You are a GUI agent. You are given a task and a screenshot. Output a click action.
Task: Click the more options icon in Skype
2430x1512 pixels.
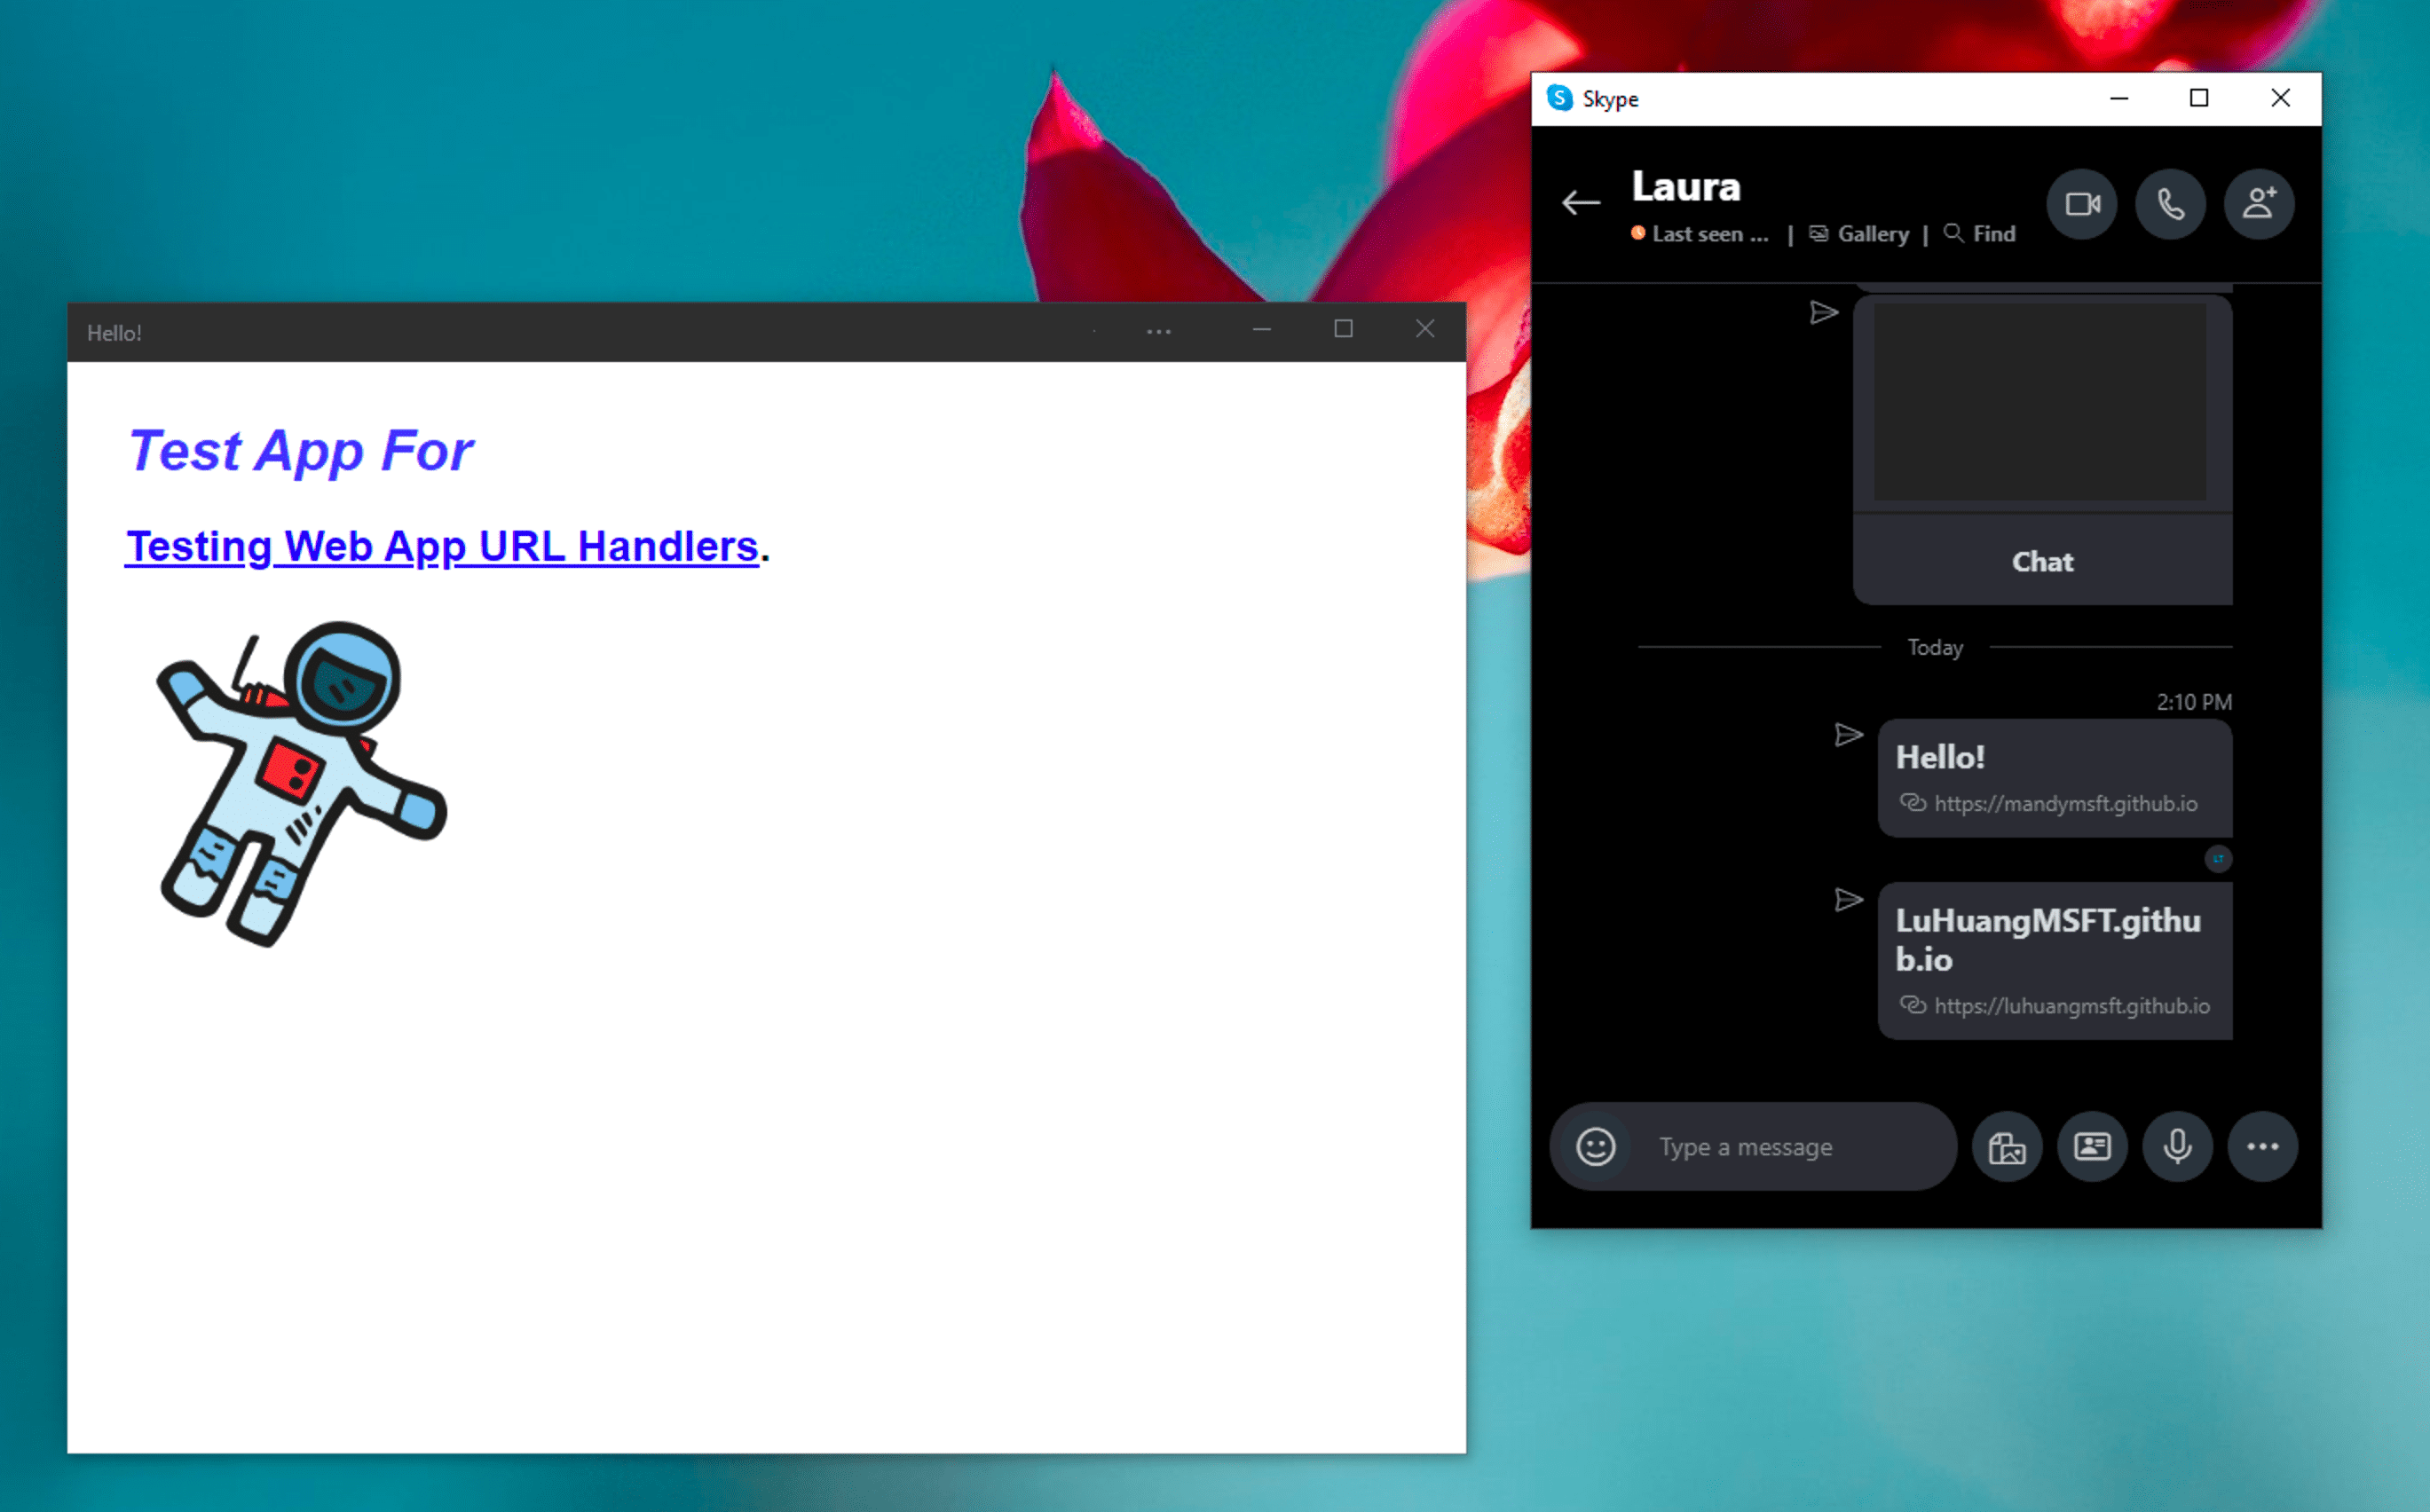click(2263, 1146)
